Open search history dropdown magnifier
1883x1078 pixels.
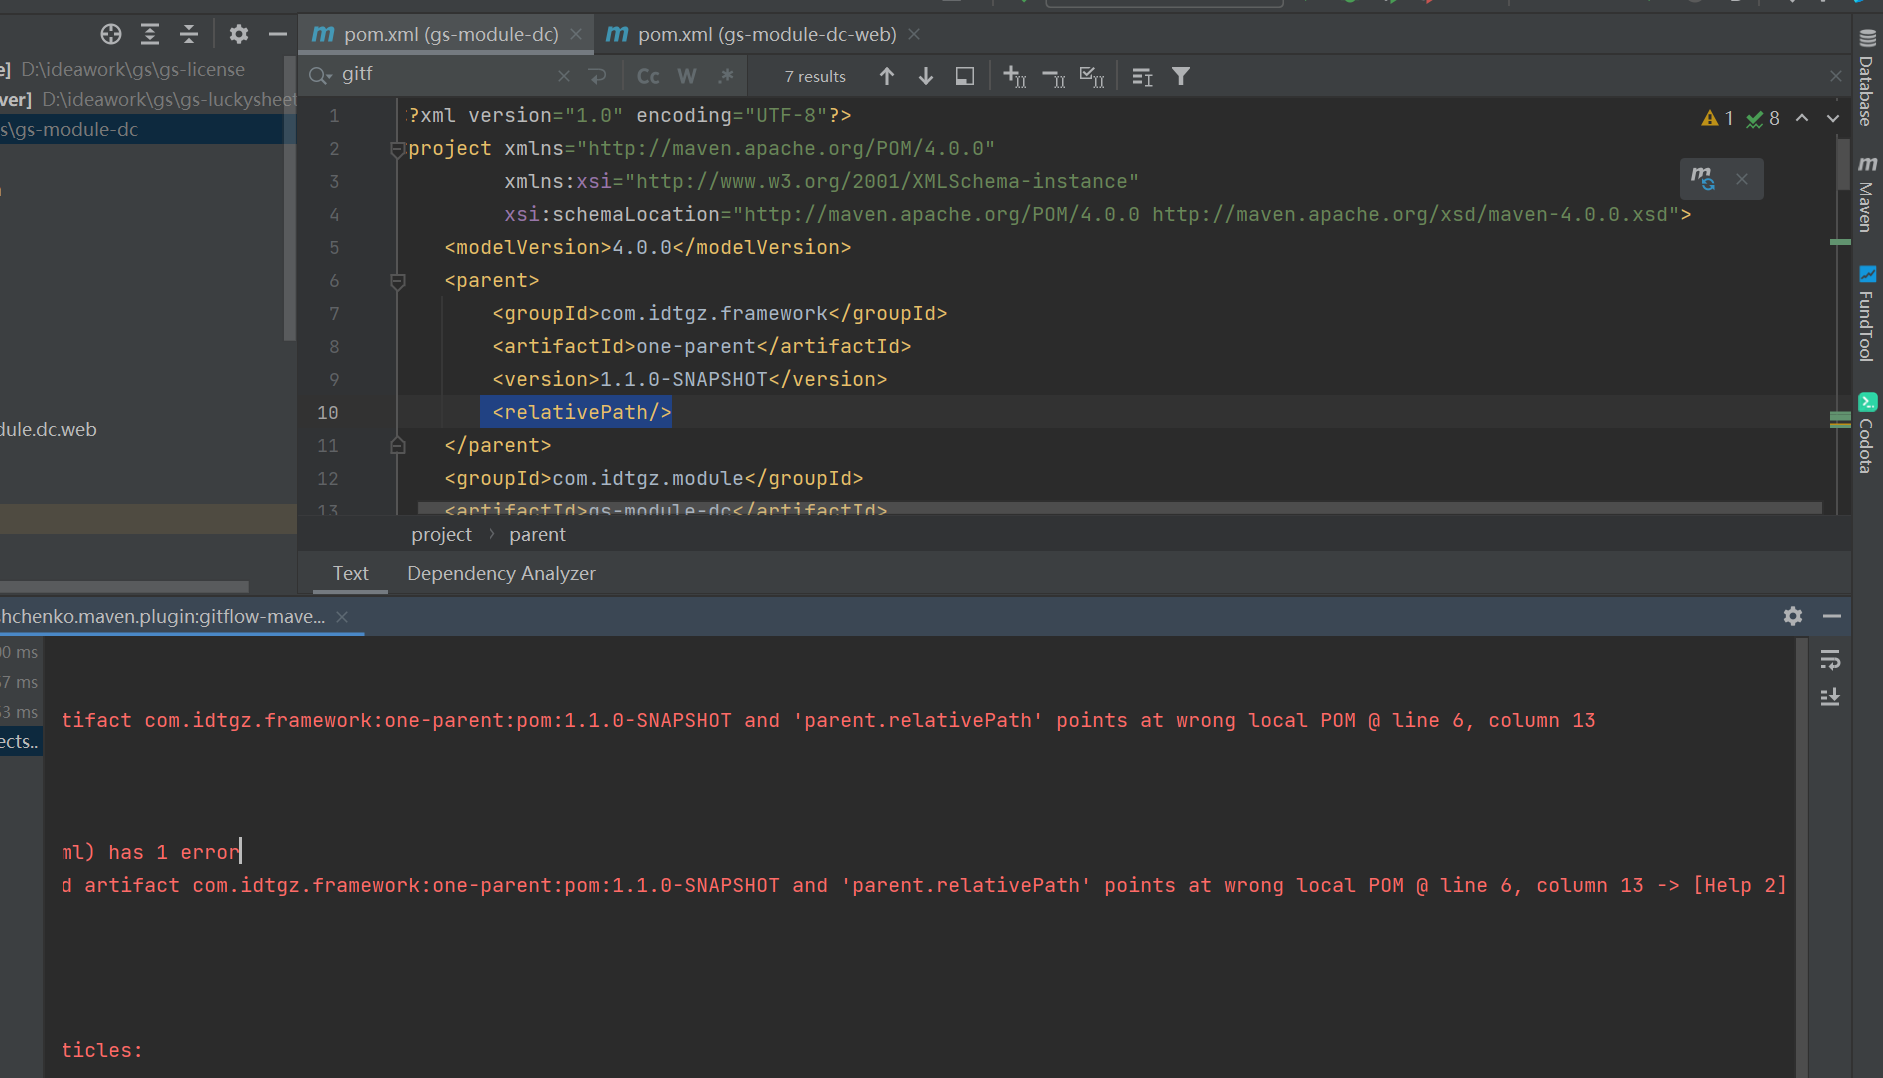320,75
